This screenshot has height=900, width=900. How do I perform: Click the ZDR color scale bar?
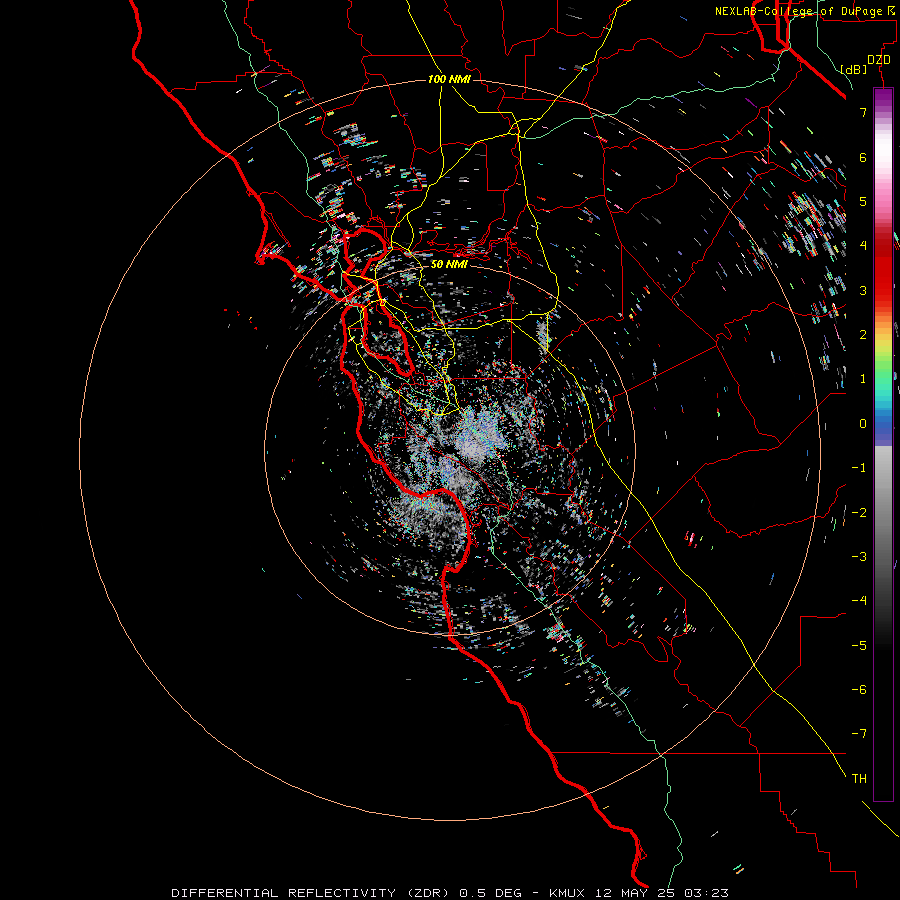(x=883, y=445)
